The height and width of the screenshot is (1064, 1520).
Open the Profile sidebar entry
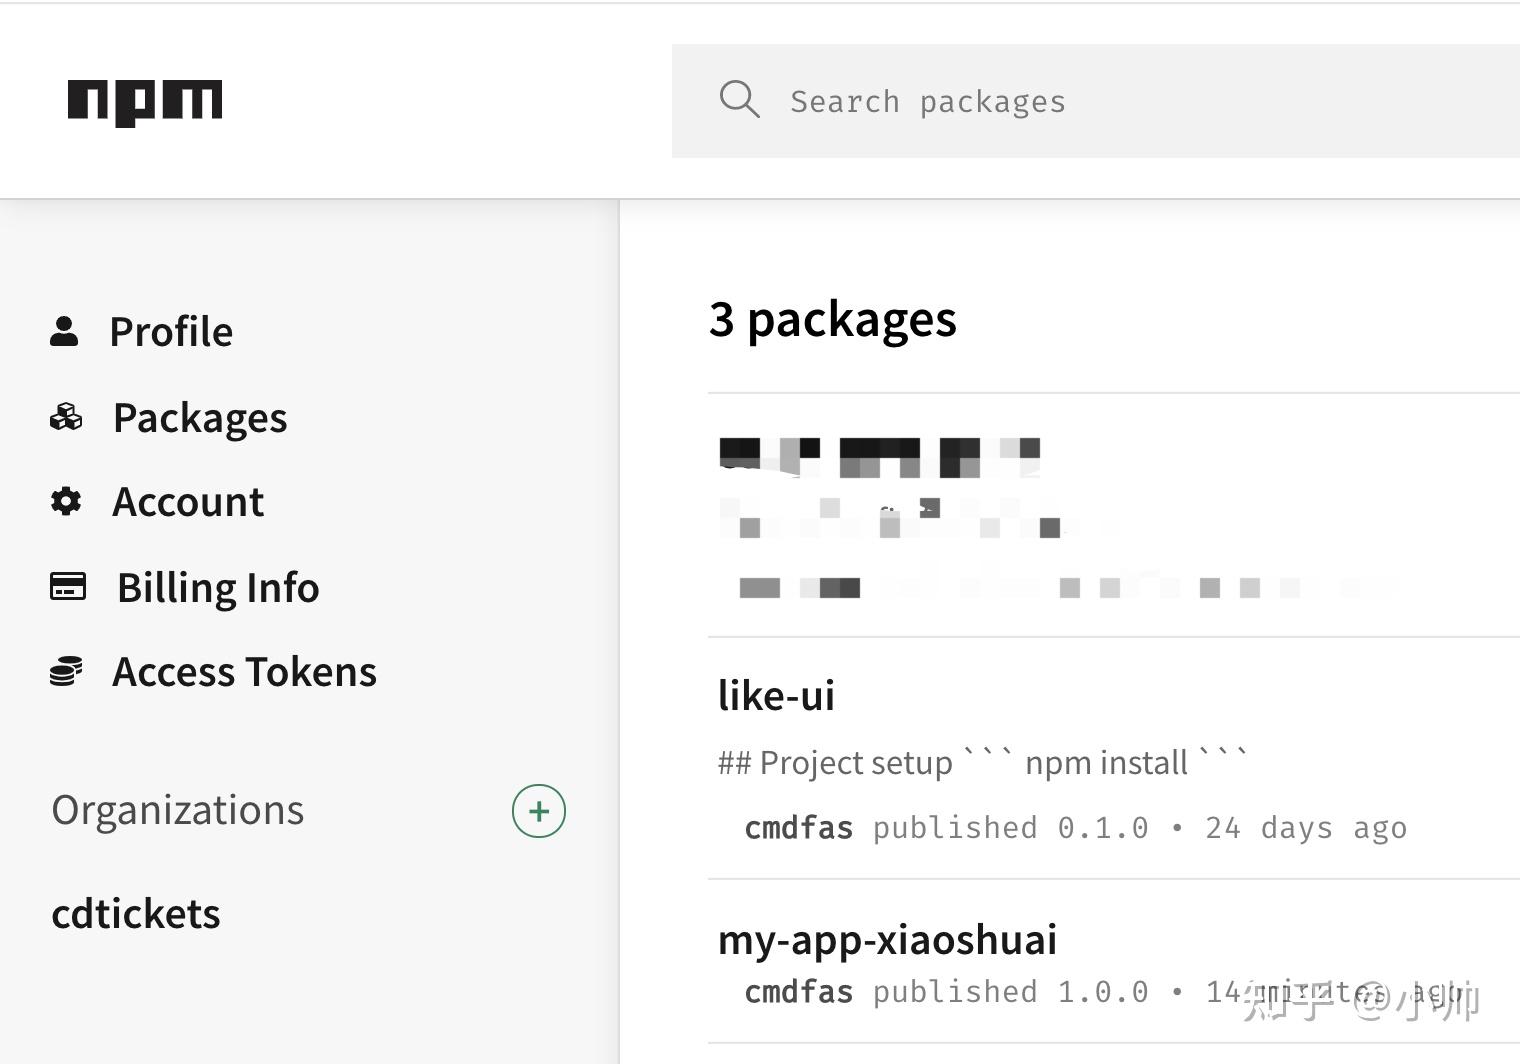(x=171, y=330)
